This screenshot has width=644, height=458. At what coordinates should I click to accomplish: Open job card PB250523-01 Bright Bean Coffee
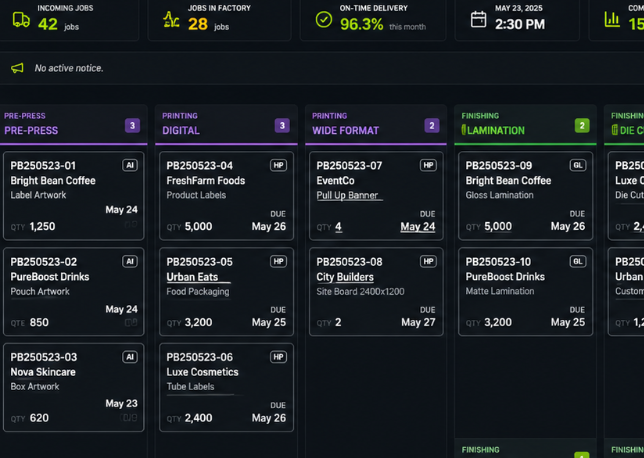[x=74, y=196]
